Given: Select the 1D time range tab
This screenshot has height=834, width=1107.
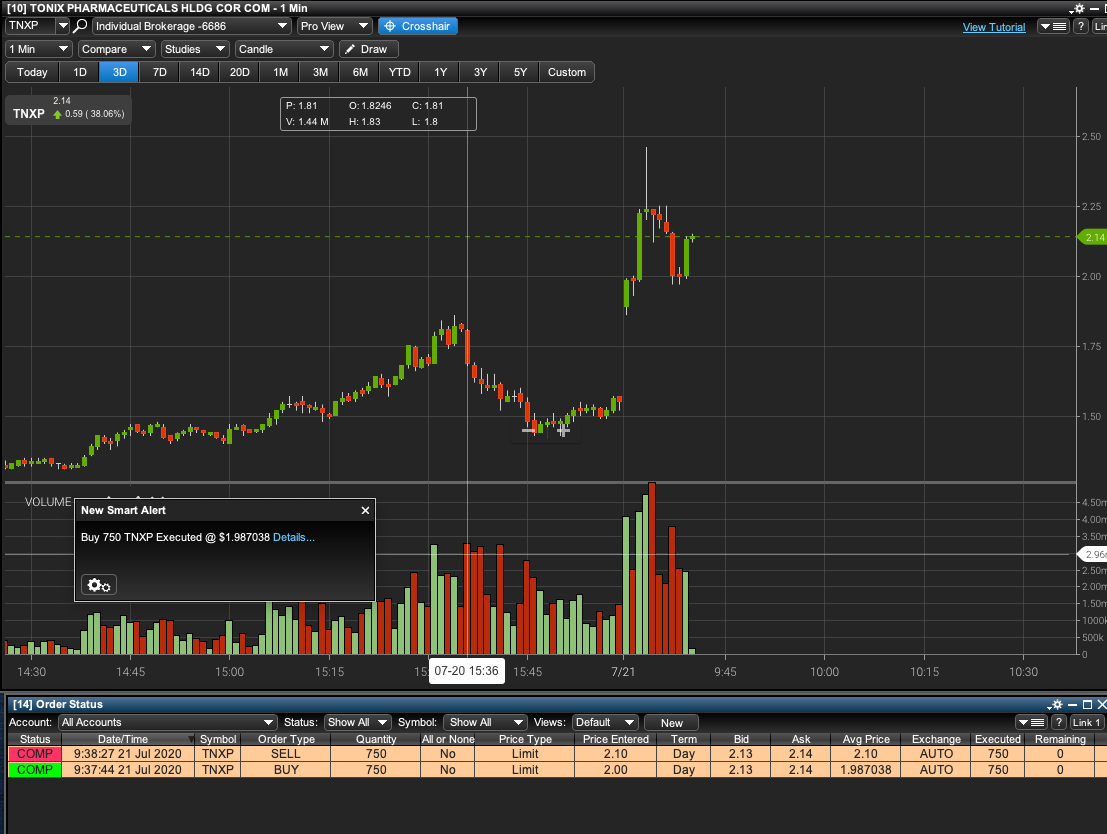Looking at the screenshot, I should click(x=80, y=72).
